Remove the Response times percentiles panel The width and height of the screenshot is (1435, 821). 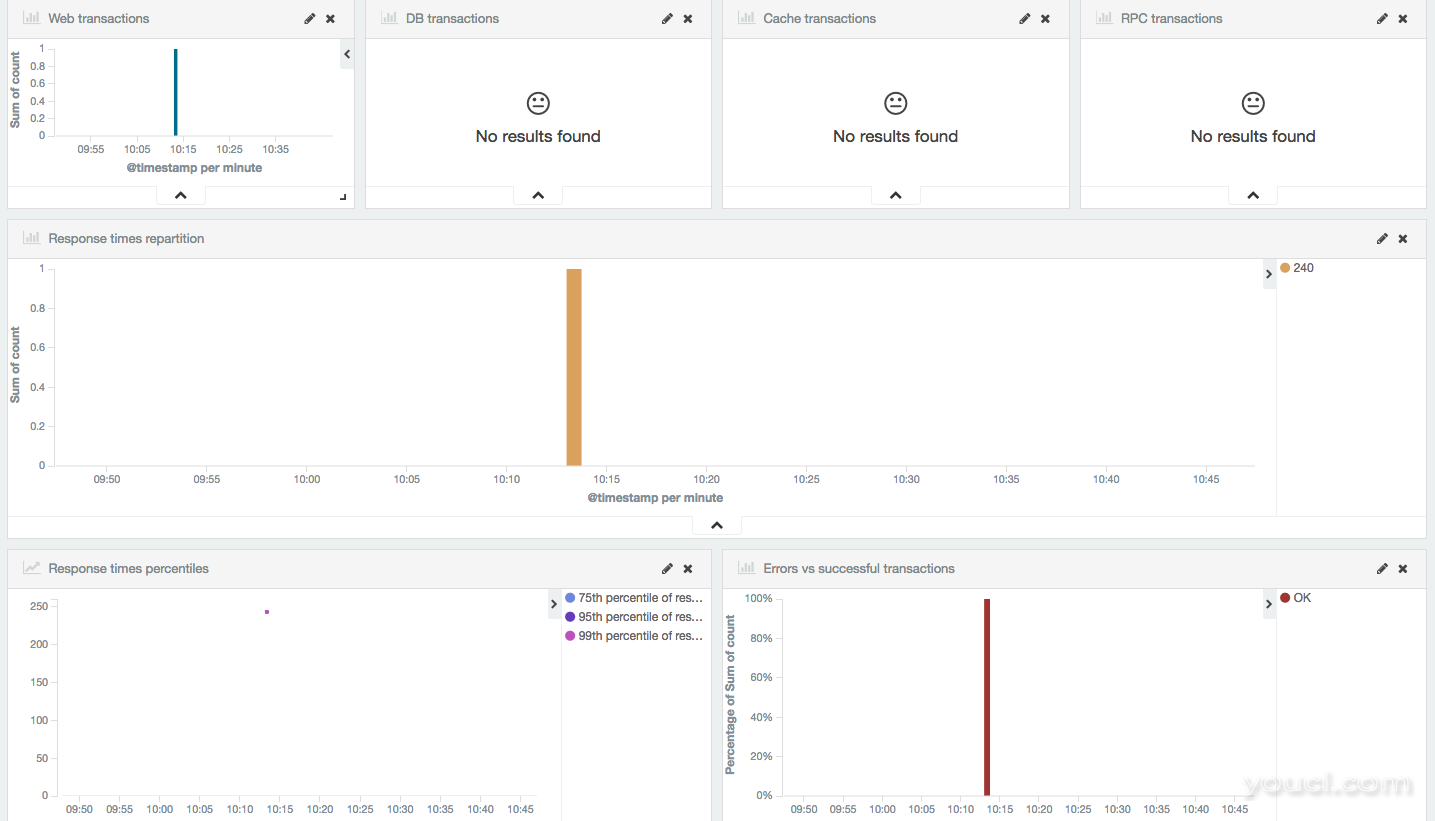[688, 569]
